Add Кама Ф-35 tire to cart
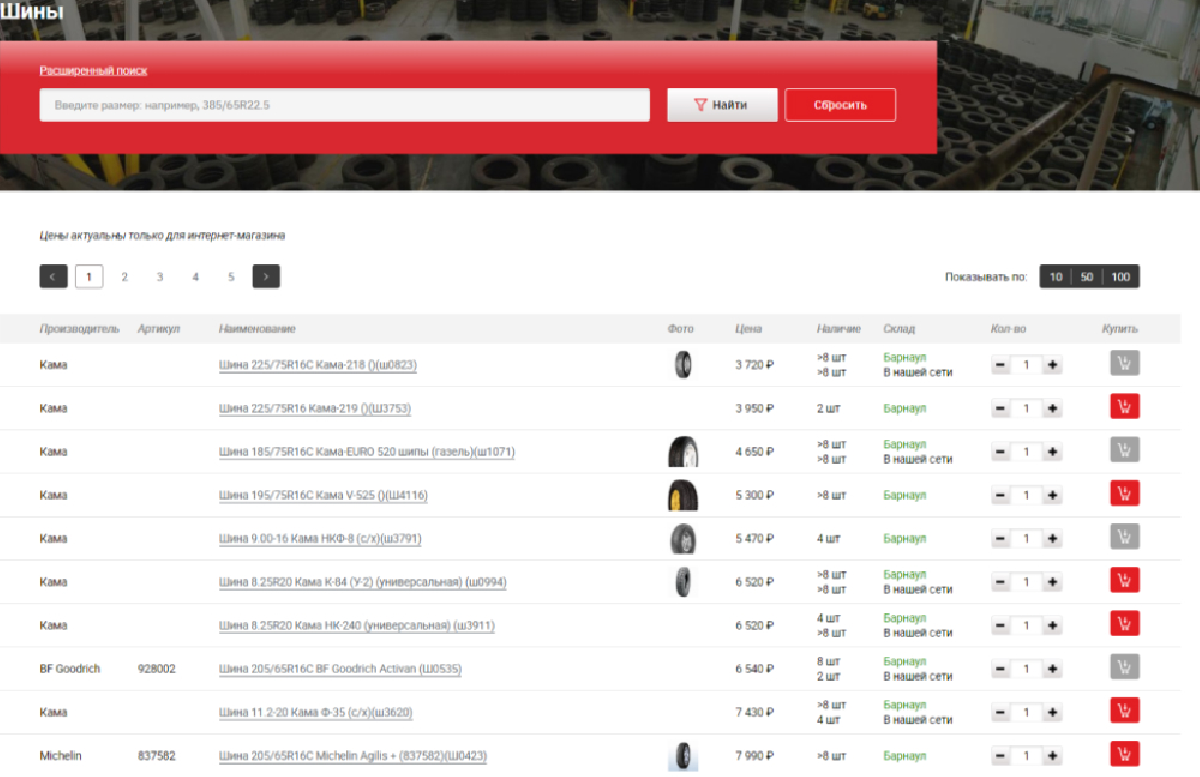1200x777 pixels. coord(1125,712)
